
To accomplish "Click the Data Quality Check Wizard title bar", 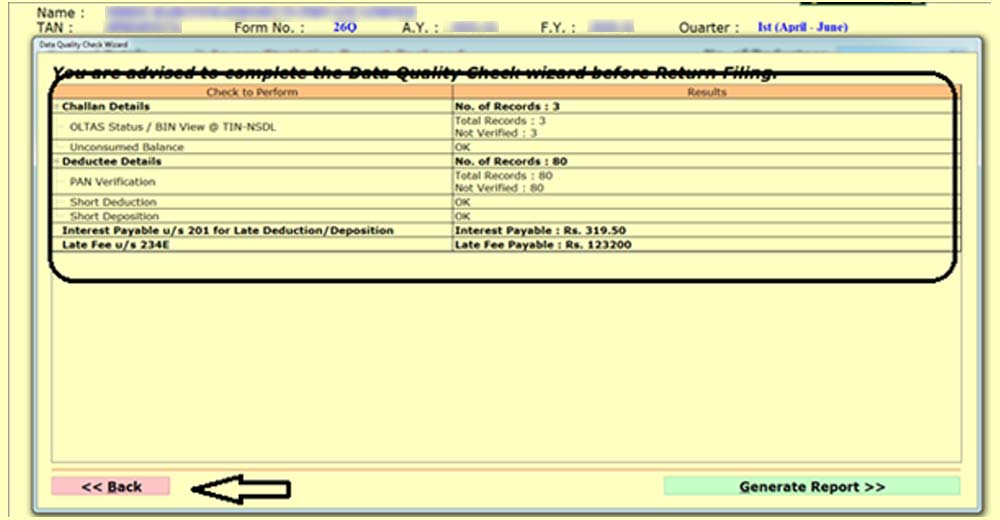I will point(507,45).
